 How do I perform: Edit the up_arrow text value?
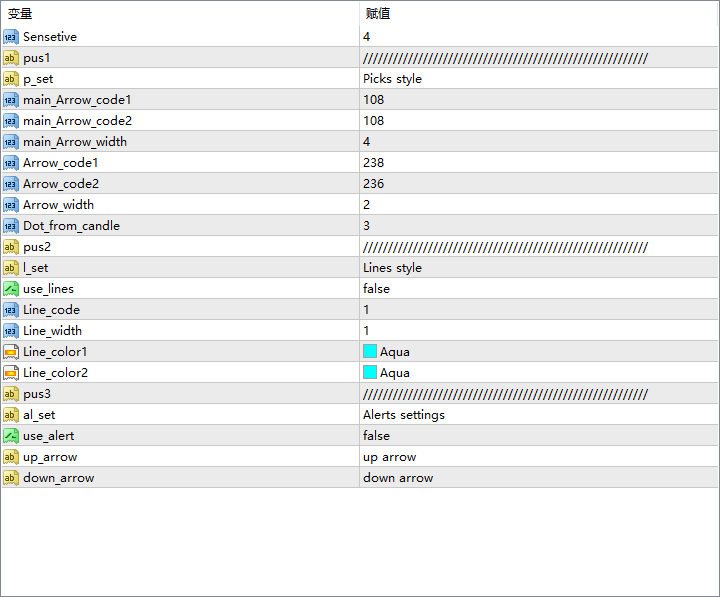click(x=389, y=457)
